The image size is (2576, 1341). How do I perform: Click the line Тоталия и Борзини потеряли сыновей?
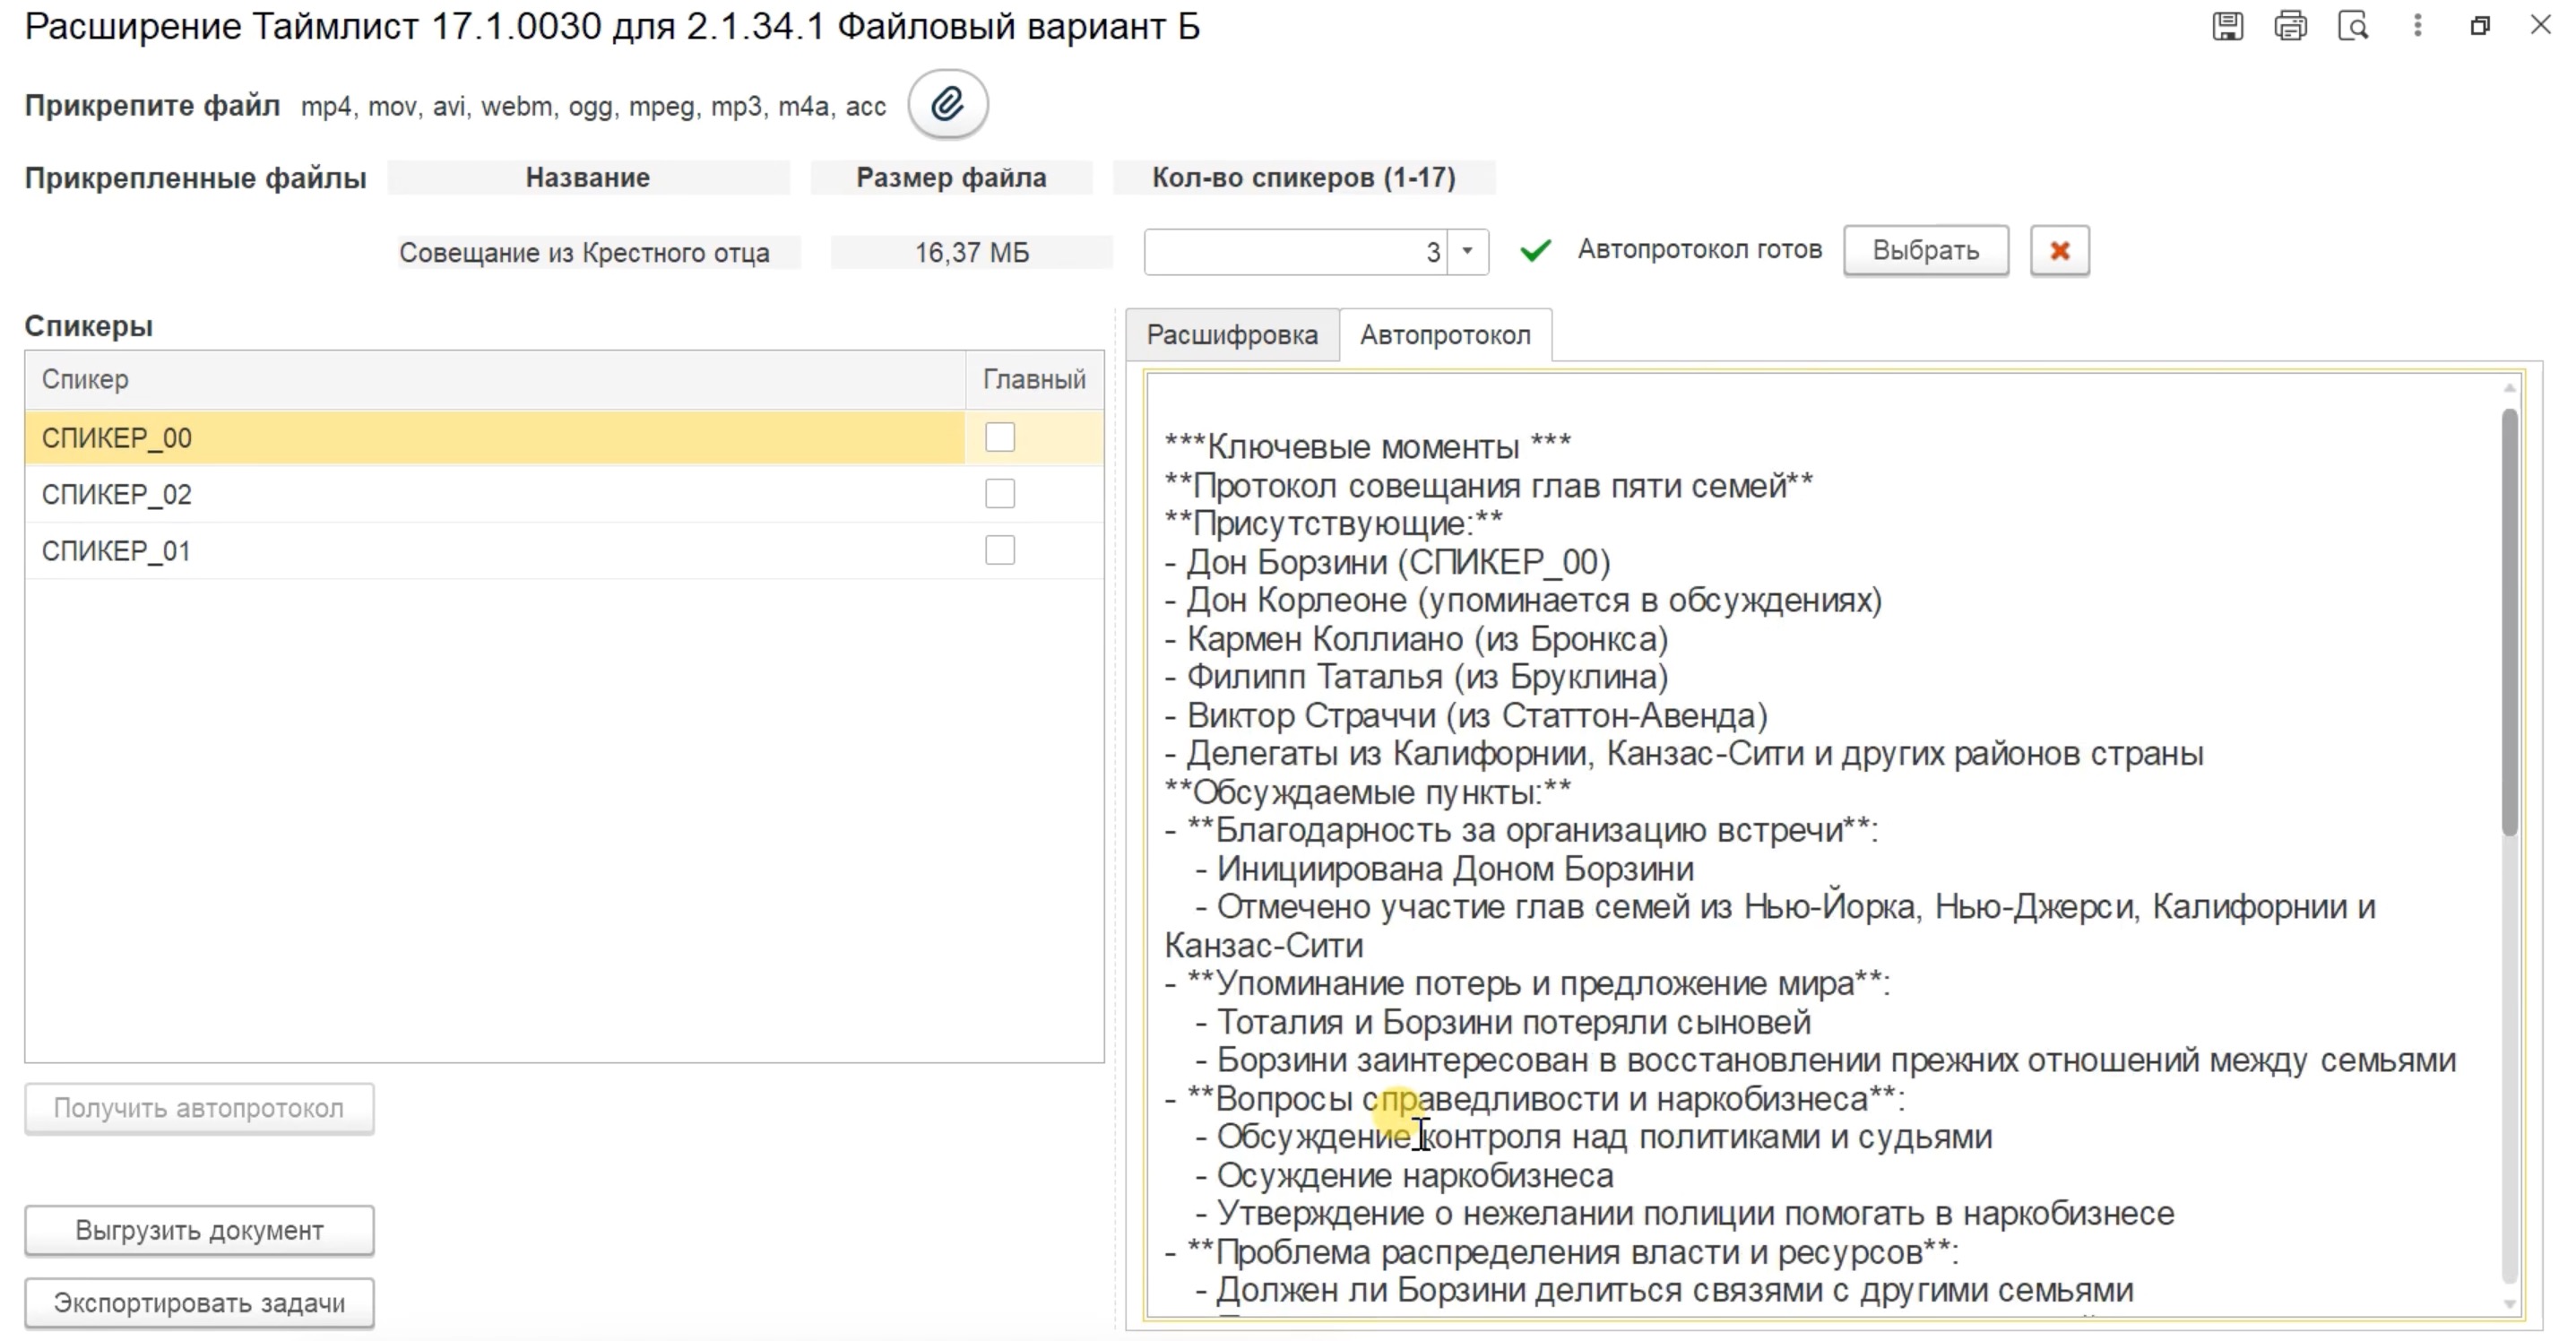1503,1022
